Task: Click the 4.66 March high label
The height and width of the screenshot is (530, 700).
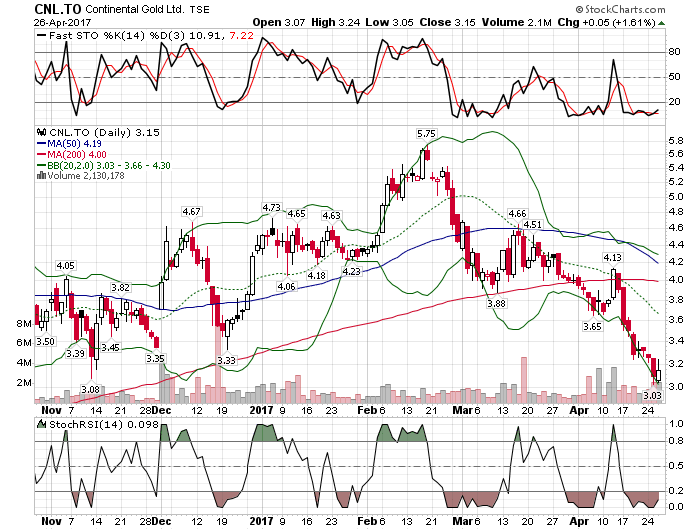Action: (x=517, y=213)
